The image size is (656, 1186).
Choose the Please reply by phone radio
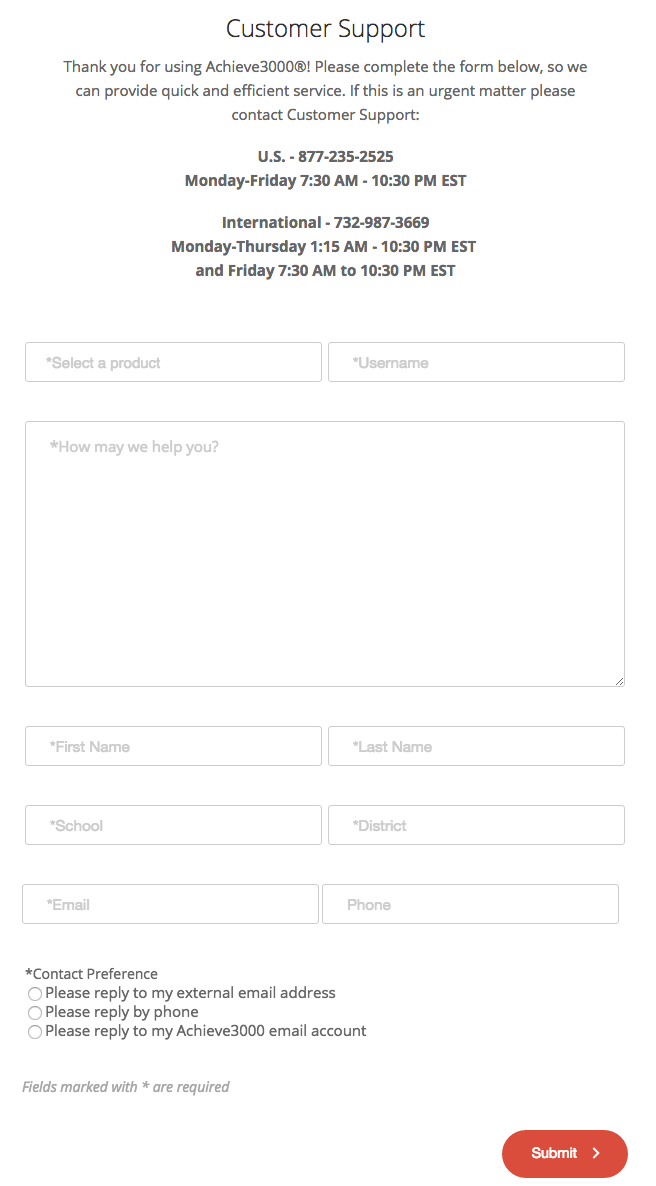[x=35, y=1013]
